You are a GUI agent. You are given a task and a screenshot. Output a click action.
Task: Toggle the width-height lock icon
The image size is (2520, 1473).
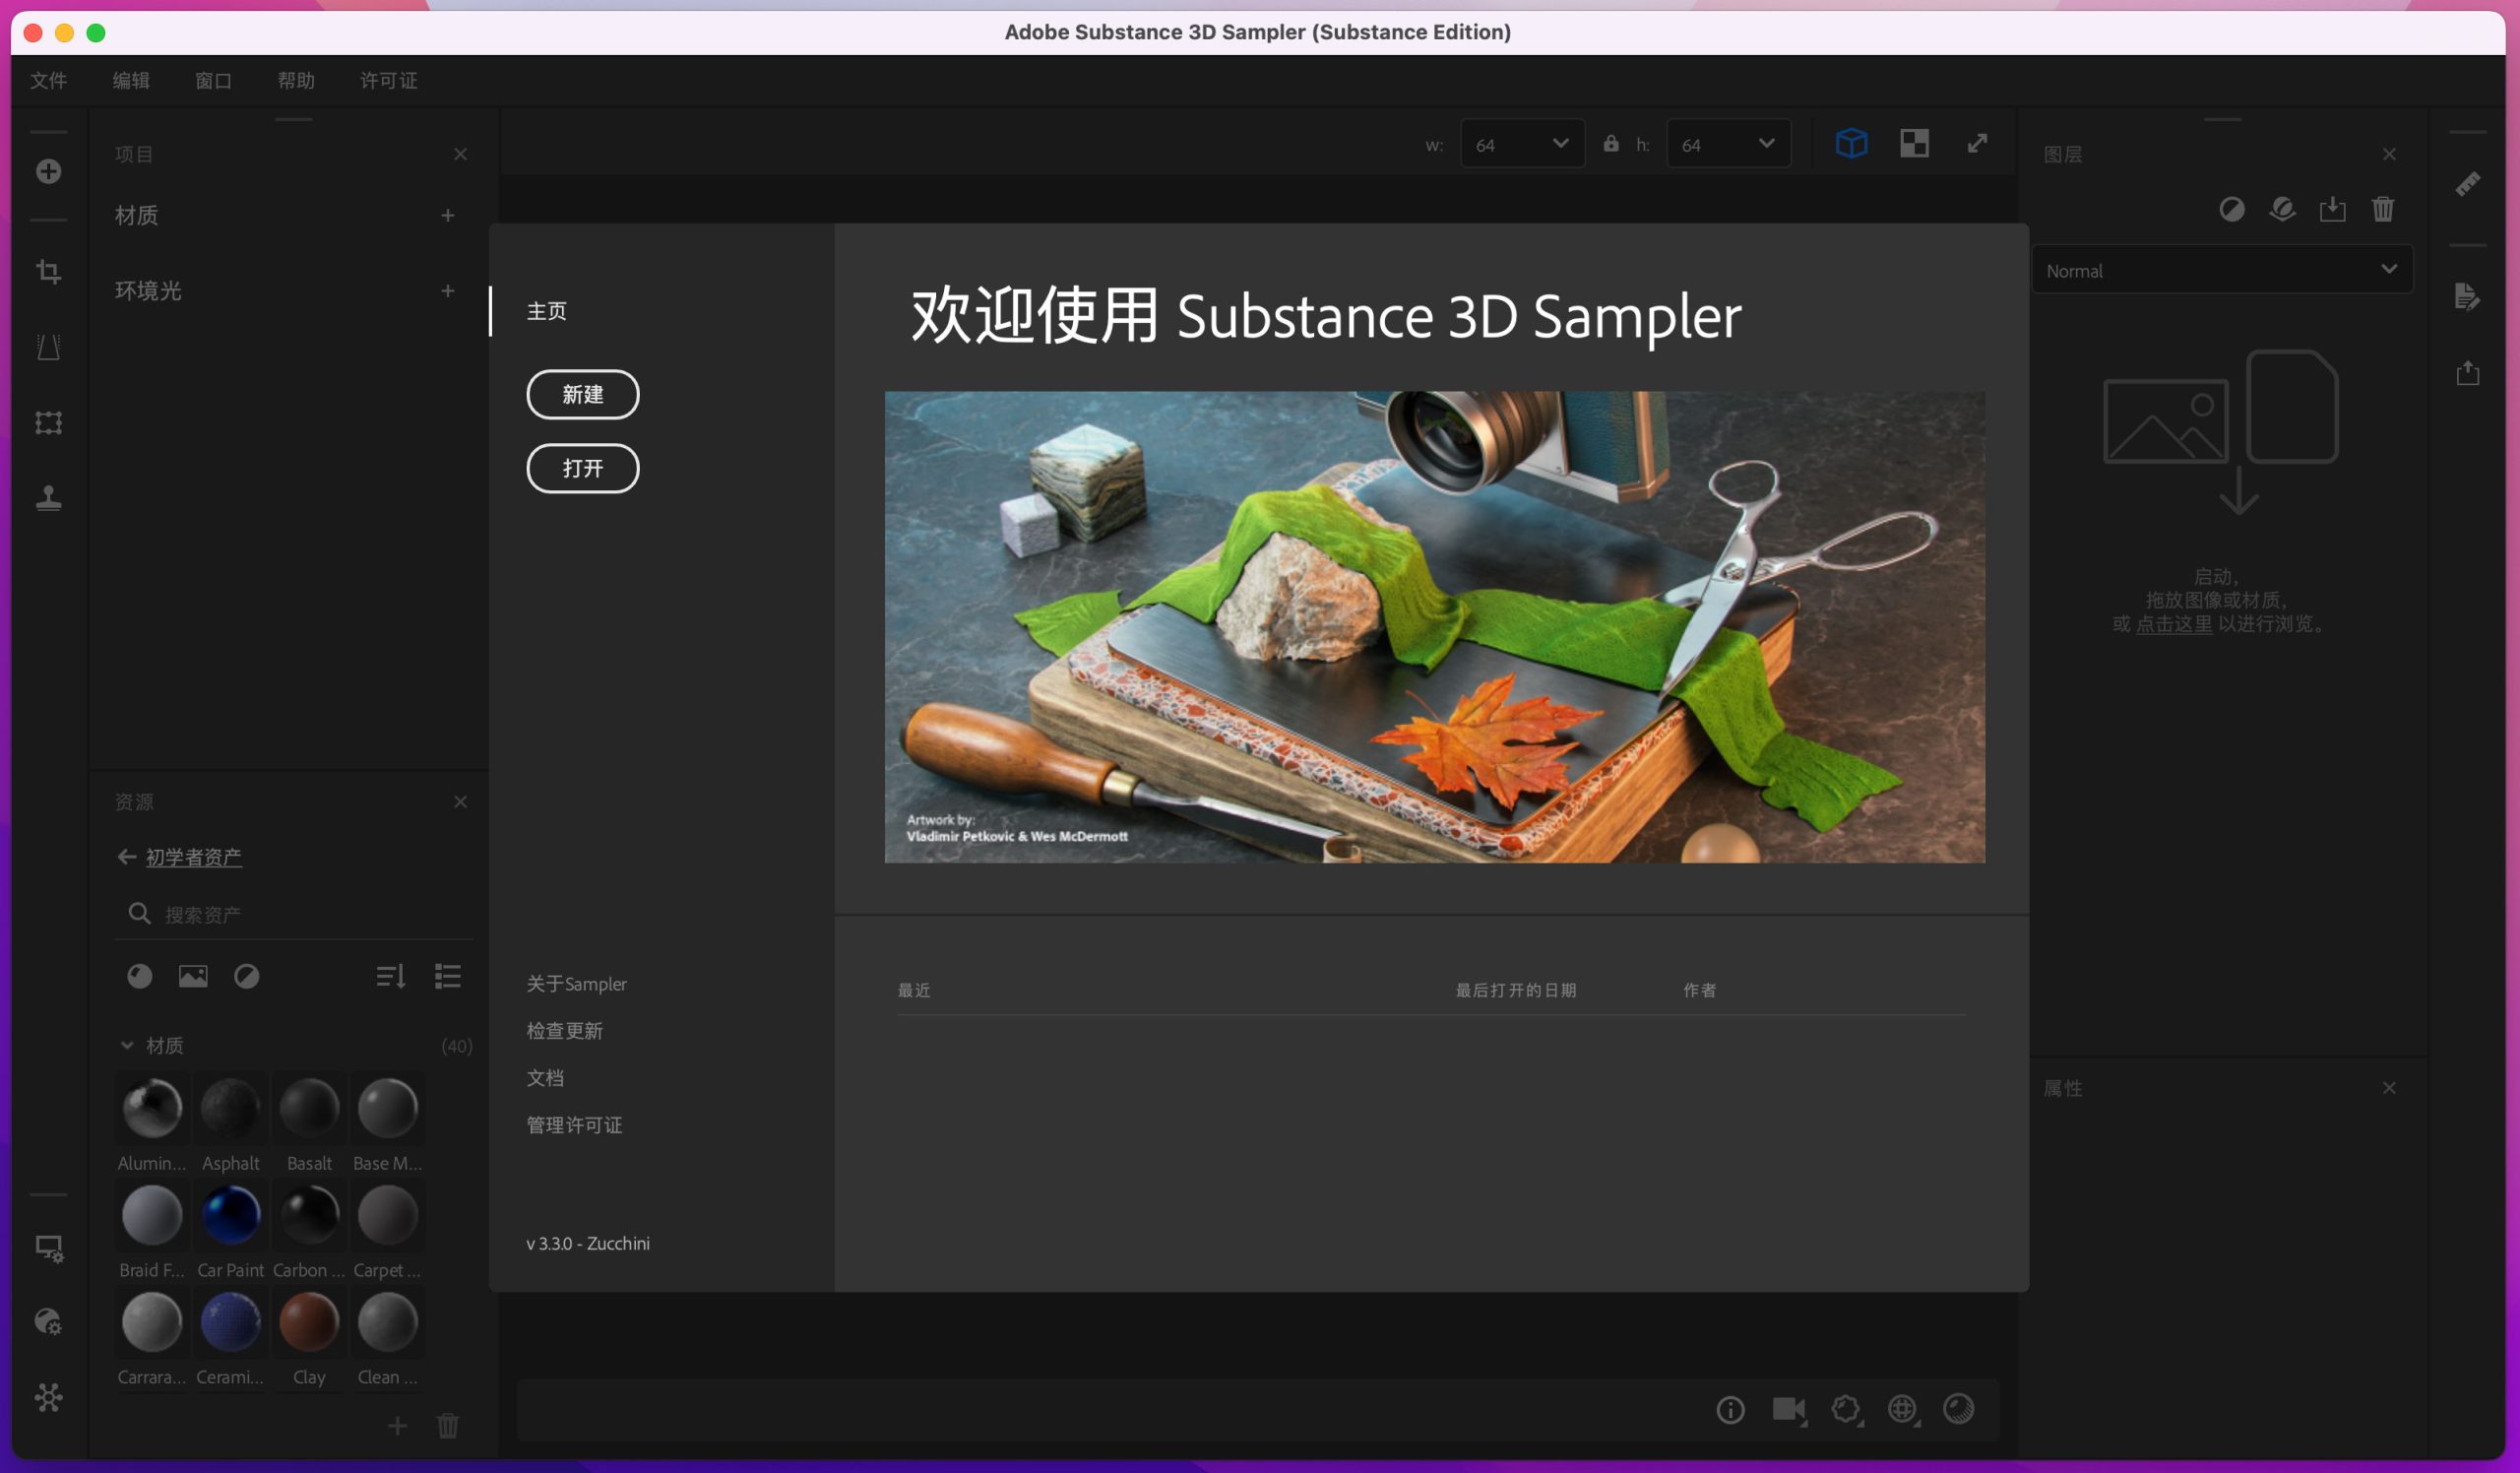[x=1611, y=144]
